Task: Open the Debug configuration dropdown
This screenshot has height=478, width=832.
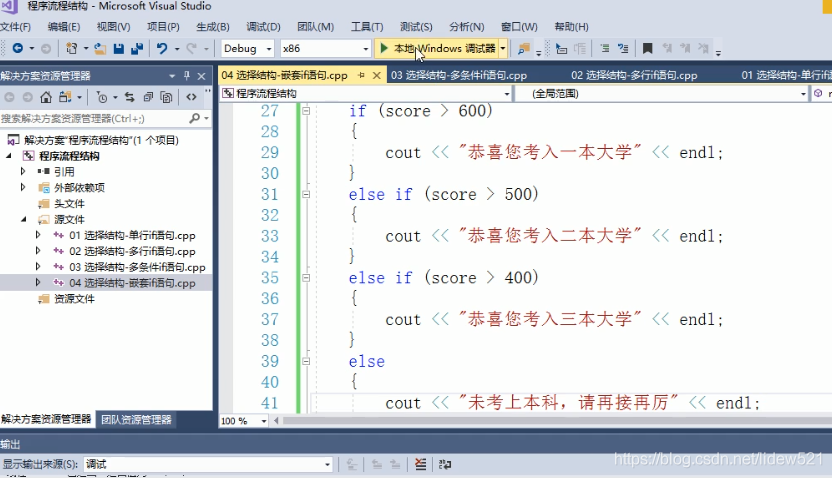Action: [248, 48]
